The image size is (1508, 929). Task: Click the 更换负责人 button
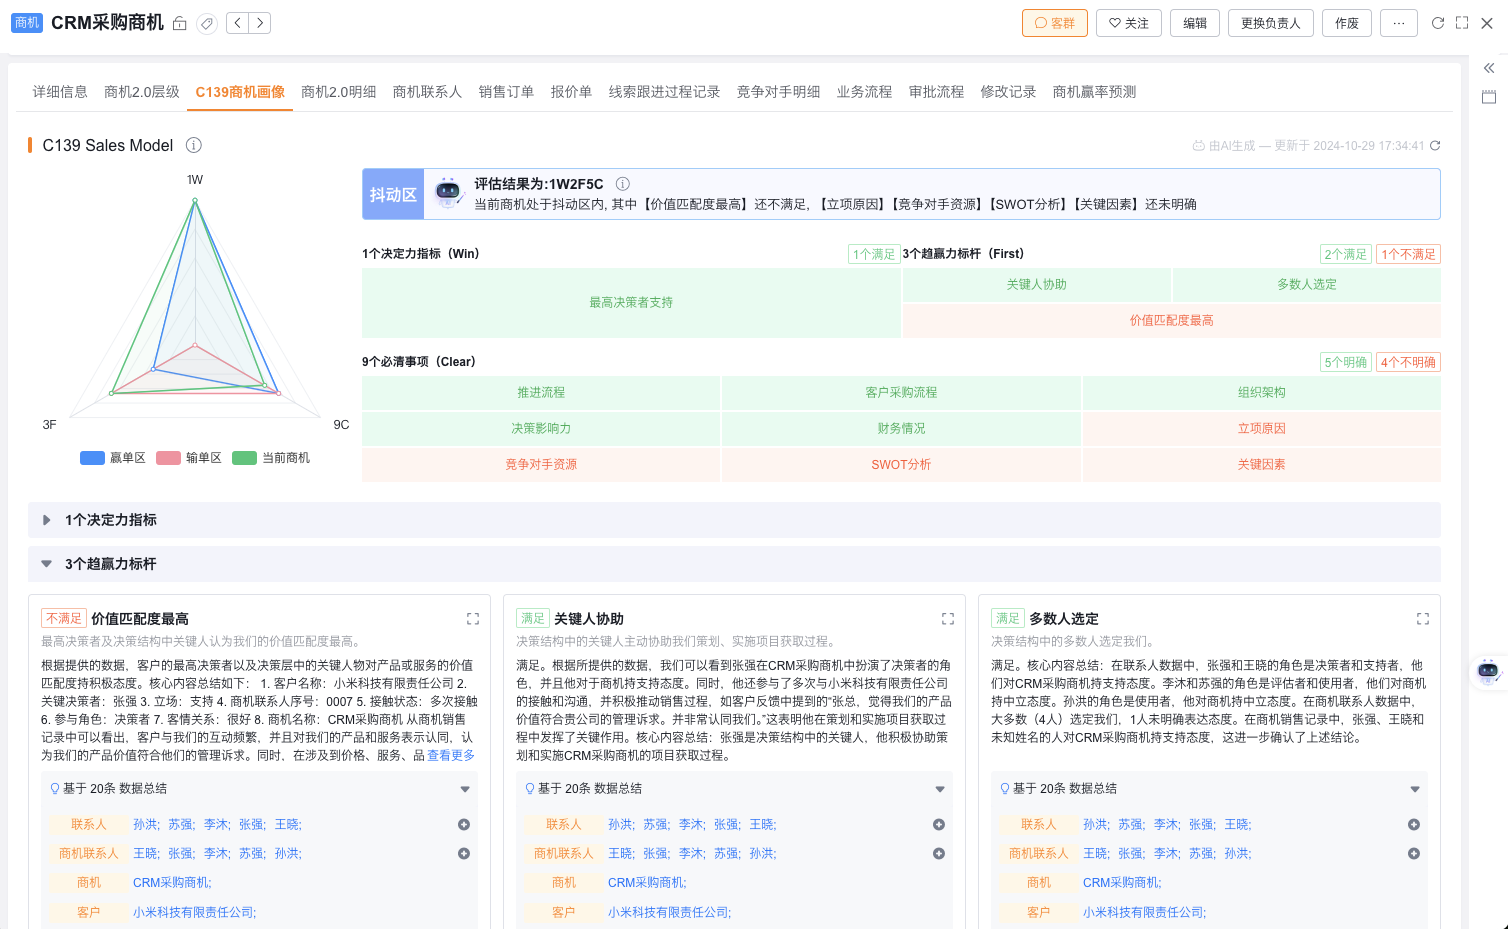1270,23
